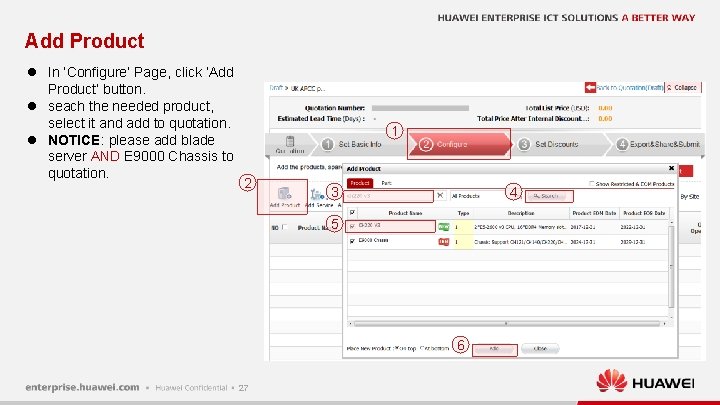Click the Product EOM Date column header
Viewport: 720px width, 405px height.
tap(594, 213)
